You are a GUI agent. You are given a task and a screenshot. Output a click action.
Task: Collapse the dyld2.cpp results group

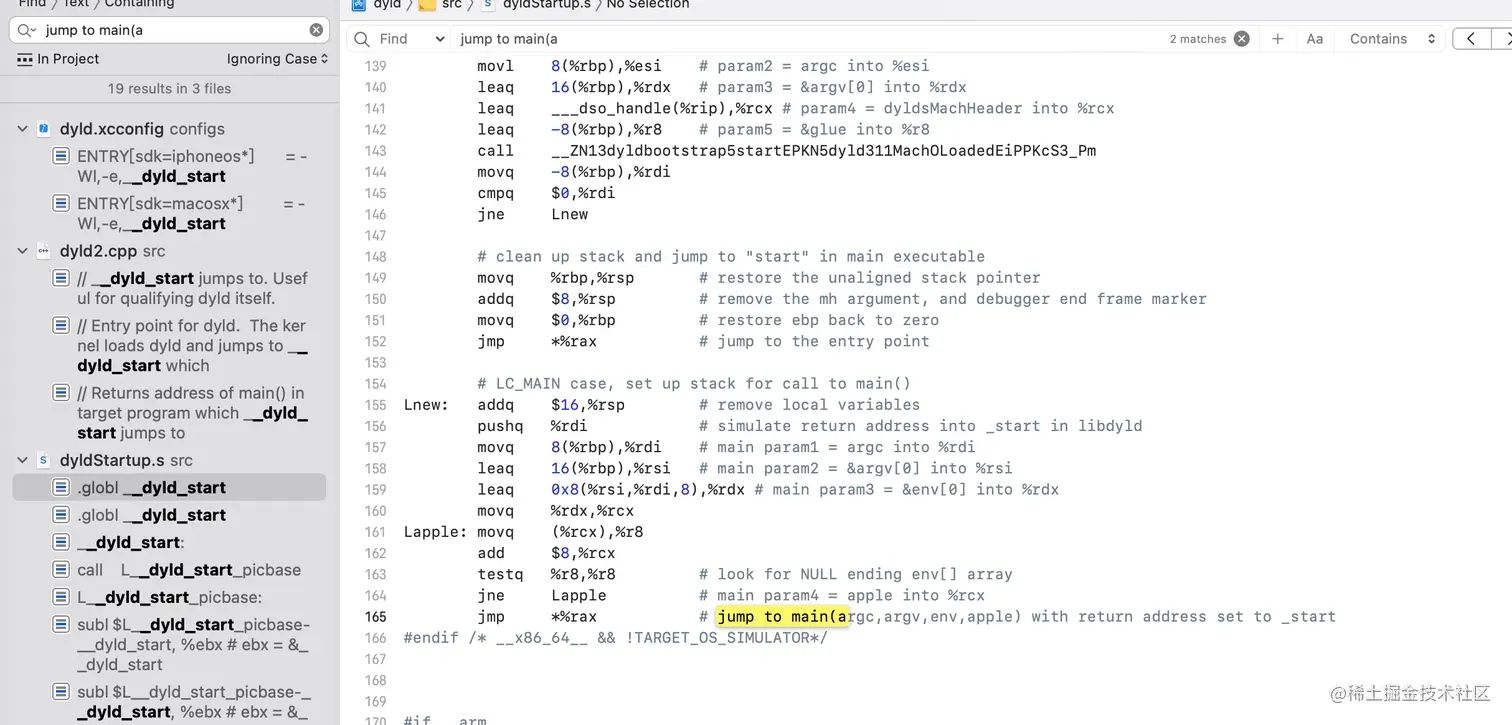pos(22,251)
